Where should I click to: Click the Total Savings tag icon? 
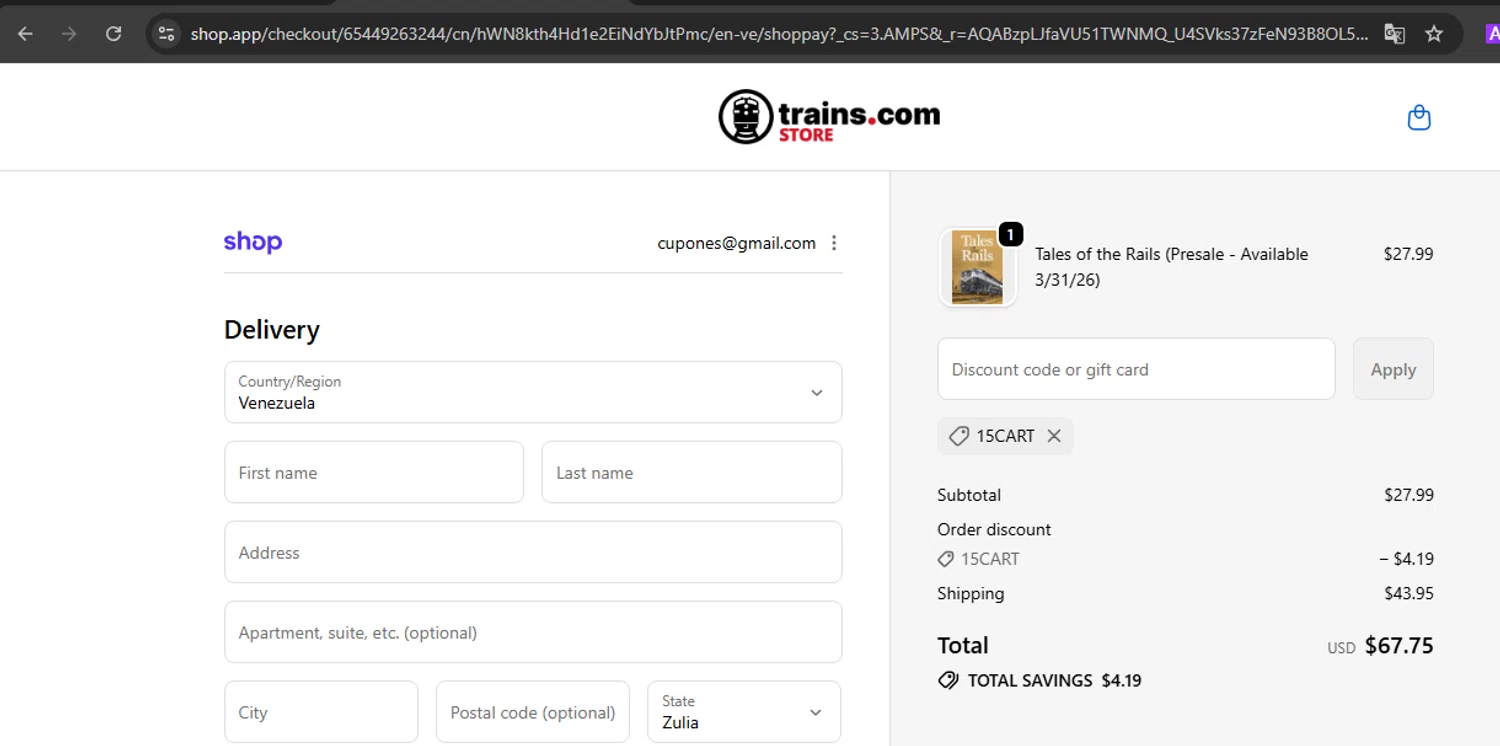[948, 681]
